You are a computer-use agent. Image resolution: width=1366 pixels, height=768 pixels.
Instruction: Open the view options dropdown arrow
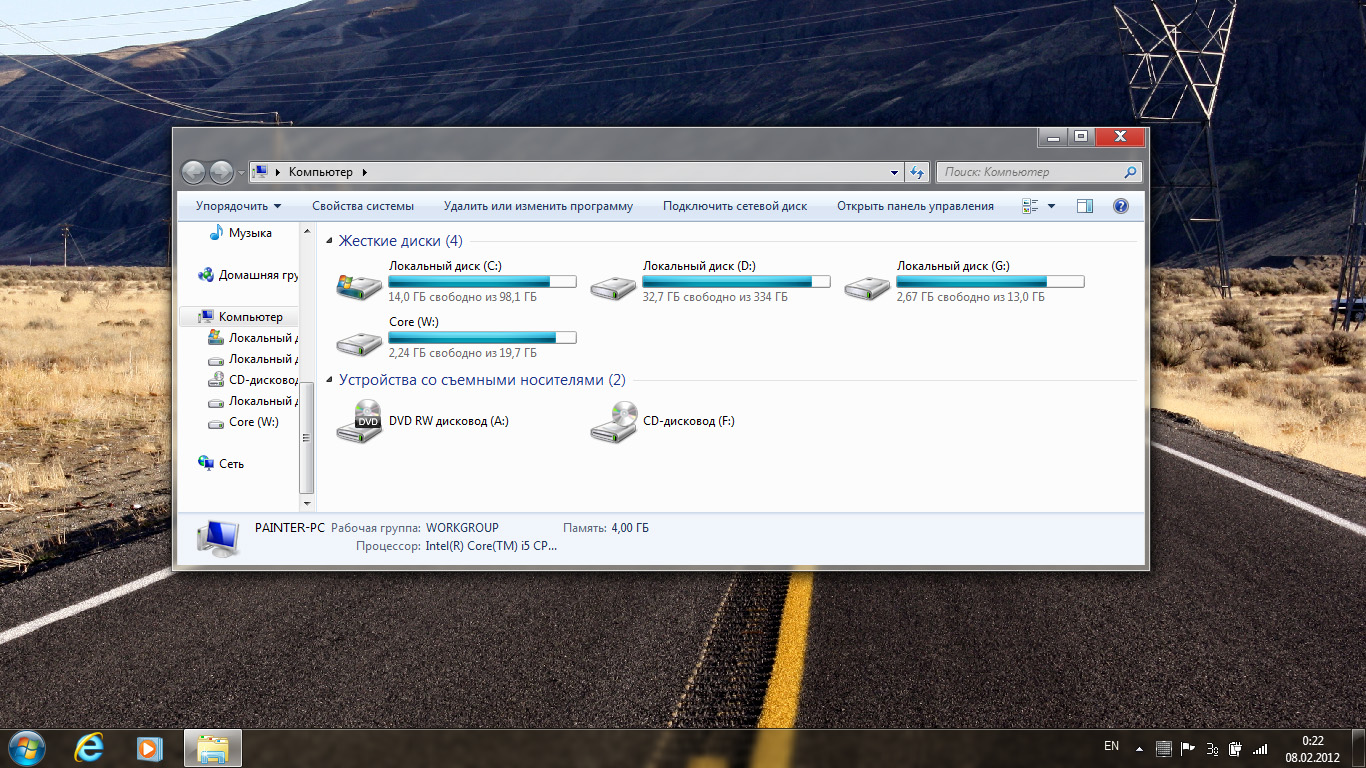point(1051,206)
